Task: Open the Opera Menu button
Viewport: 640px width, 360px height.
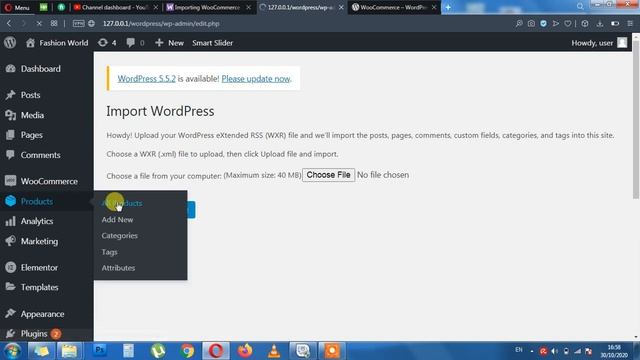Action: 17,7
